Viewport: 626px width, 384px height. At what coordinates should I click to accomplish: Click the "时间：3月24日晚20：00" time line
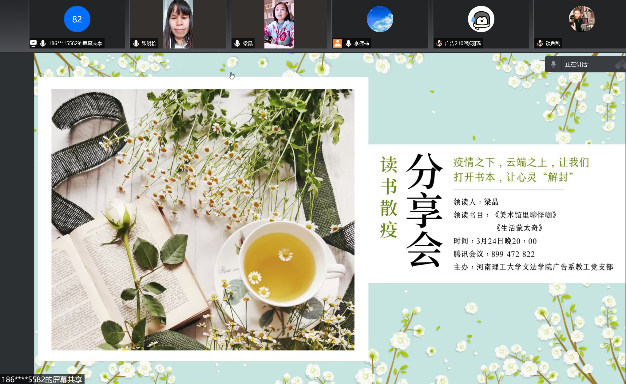495,241
